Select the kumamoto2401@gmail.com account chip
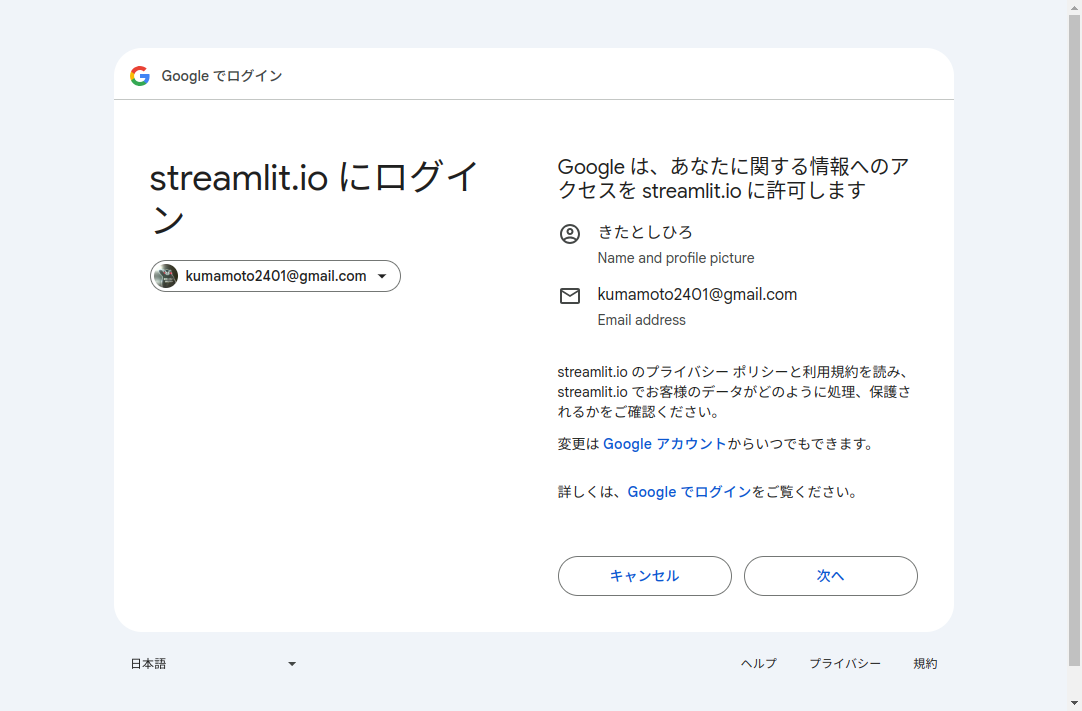Screen dimensions: 1082x711 pyautogui.click(x=276, y=276)
